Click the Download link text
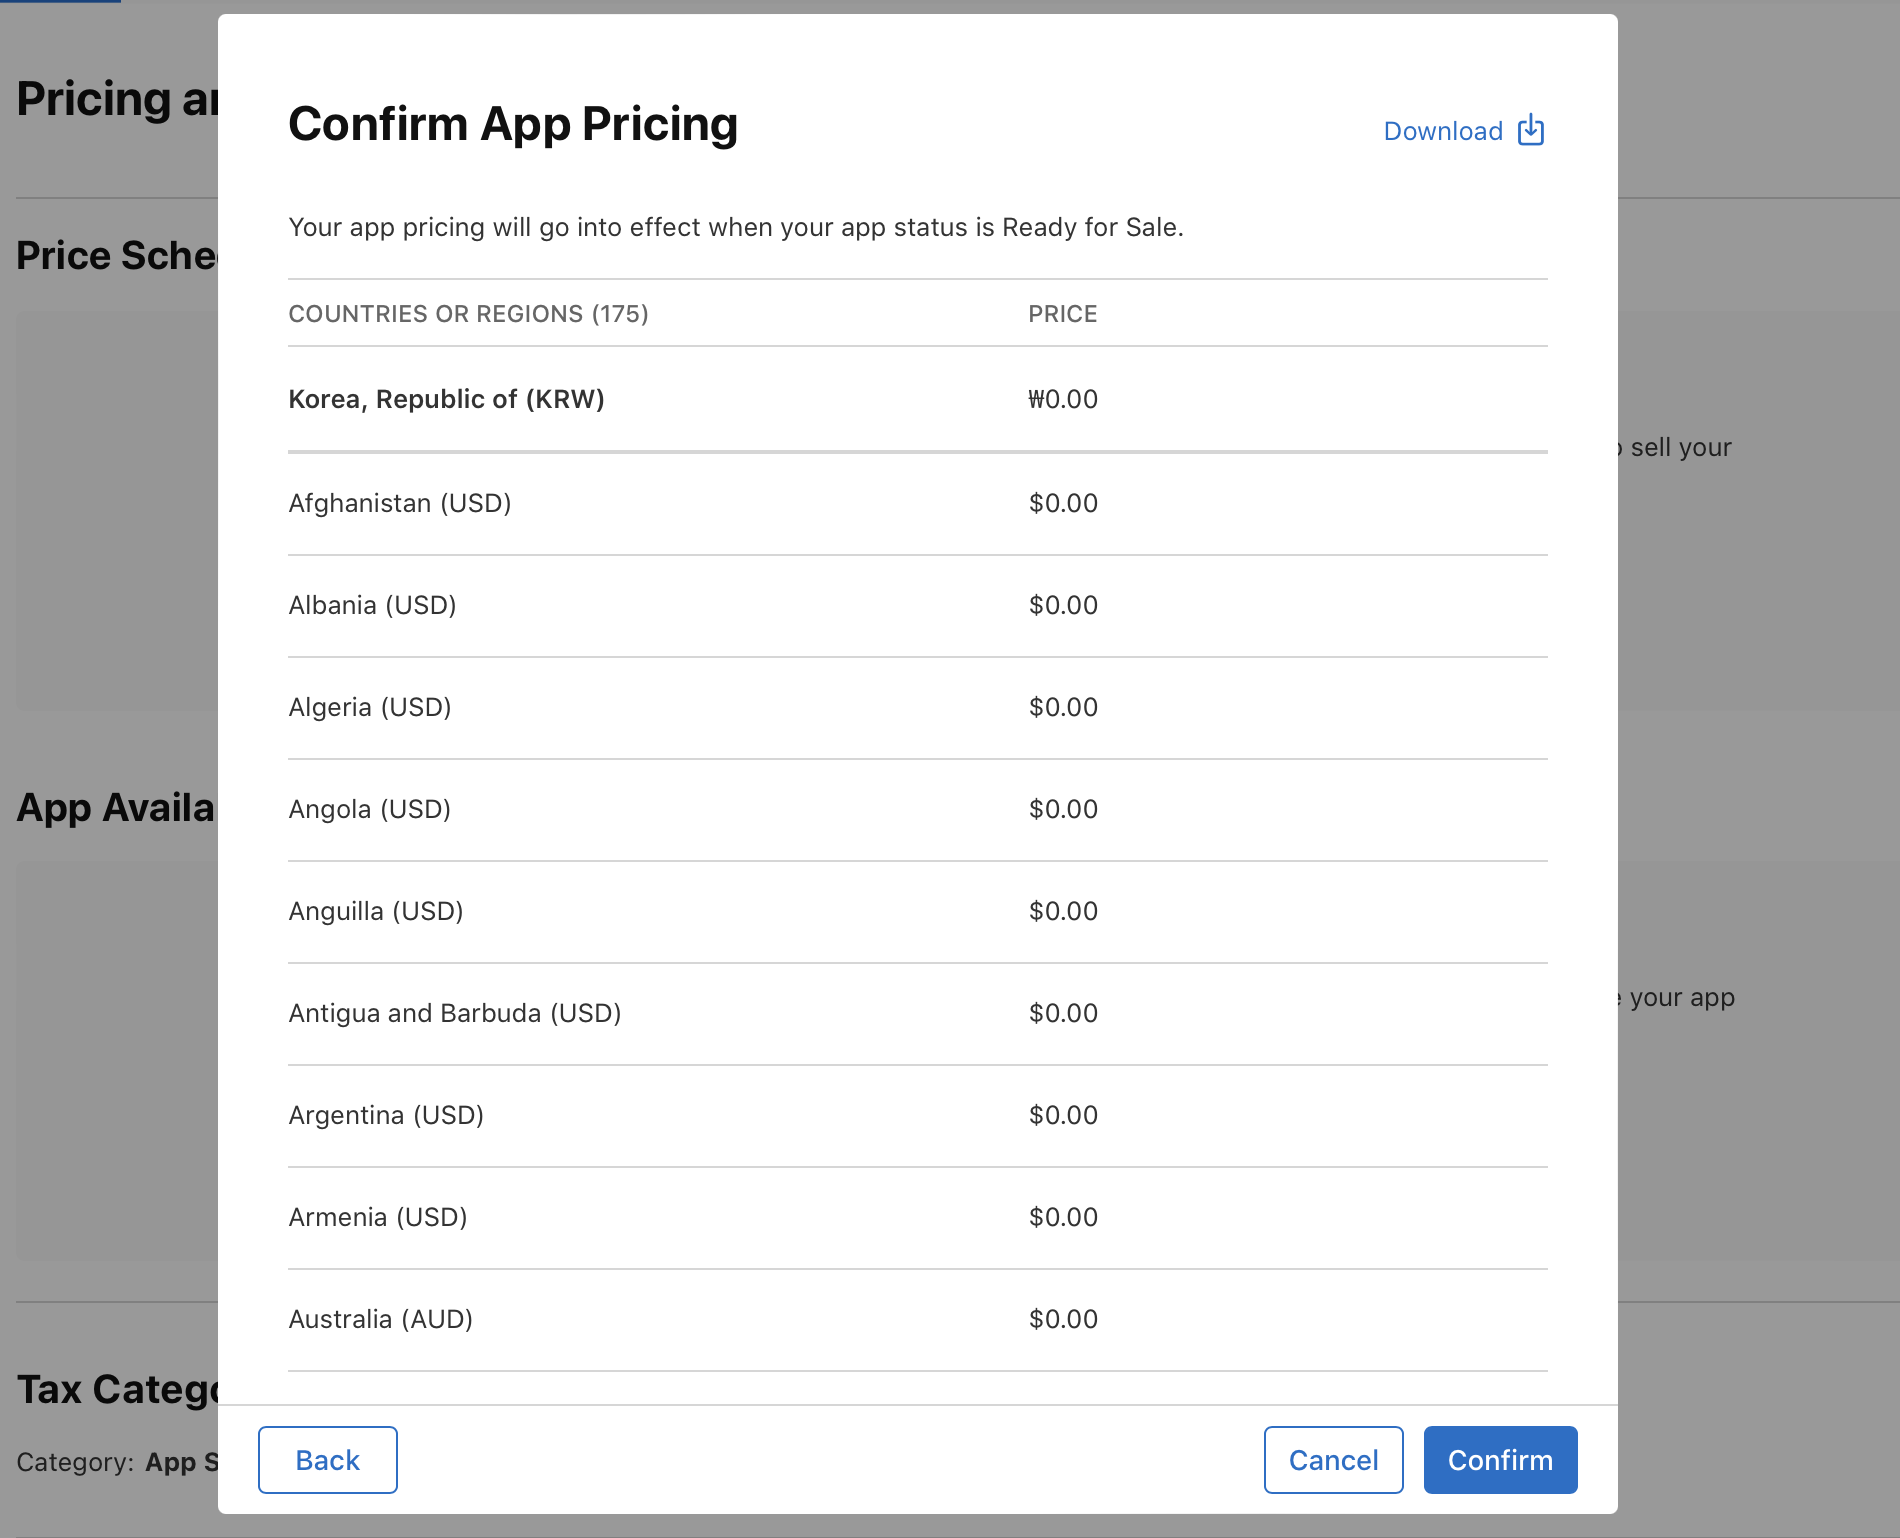The width and height of the screenshot is (1900, 1538). [1442, 131]
